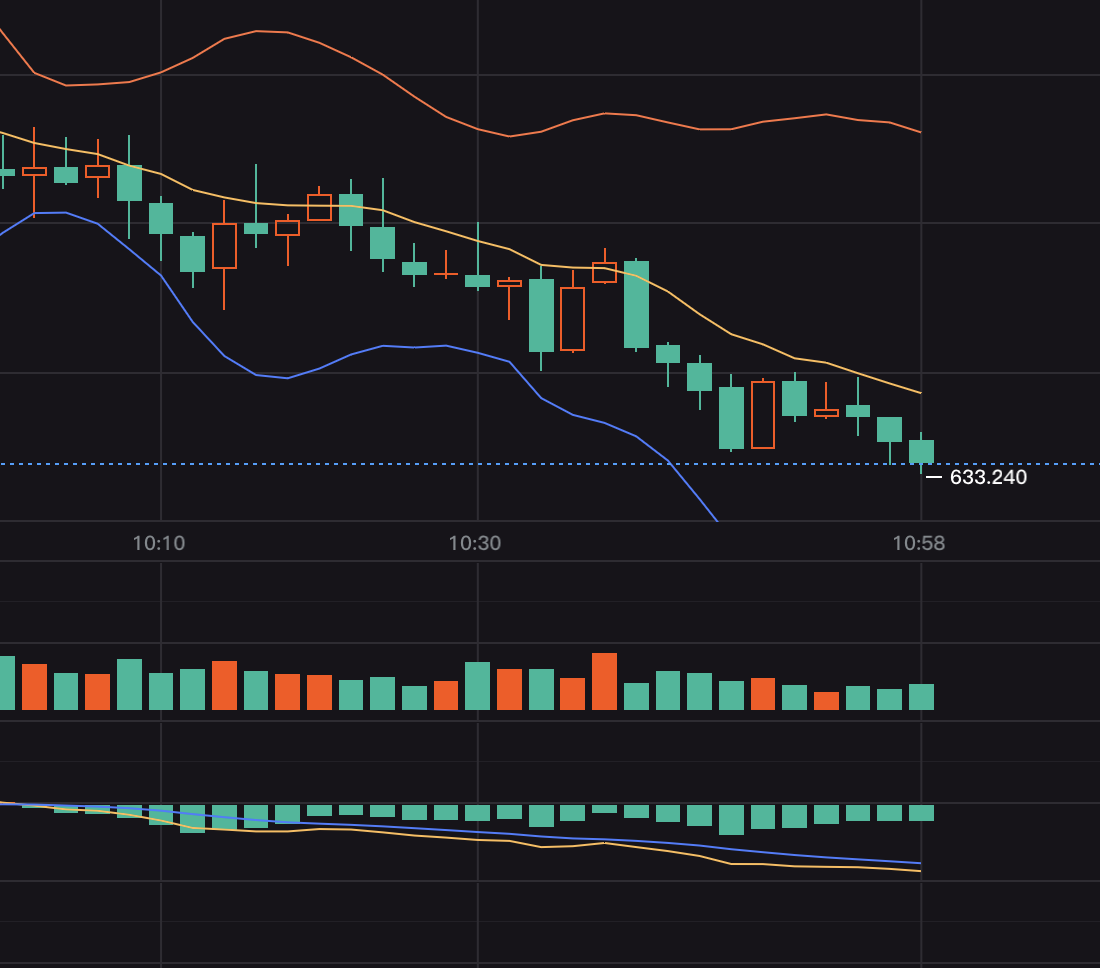This screenshot has width=1100, height=968.
Task: Click the green candlestick at 10:30
Action: (x=477, y=281)
